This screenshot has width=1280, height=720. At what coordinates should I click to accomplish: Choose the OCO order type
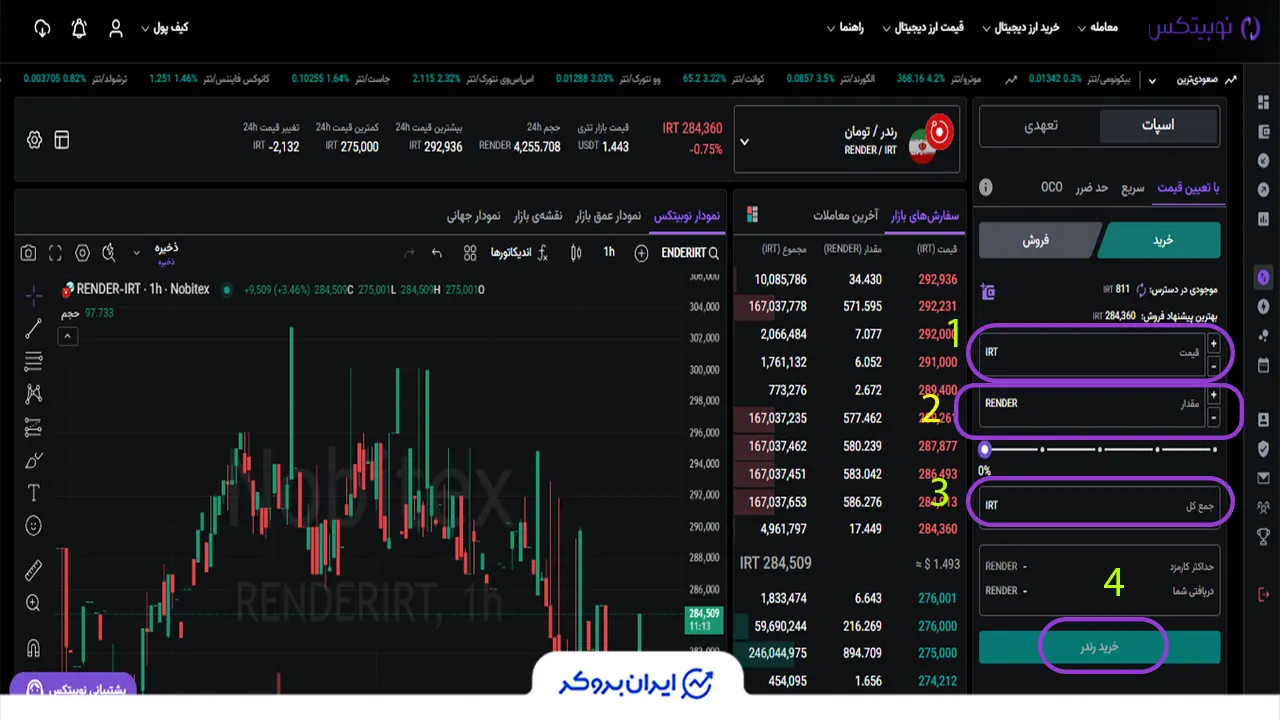click(x=1052, y=188)
